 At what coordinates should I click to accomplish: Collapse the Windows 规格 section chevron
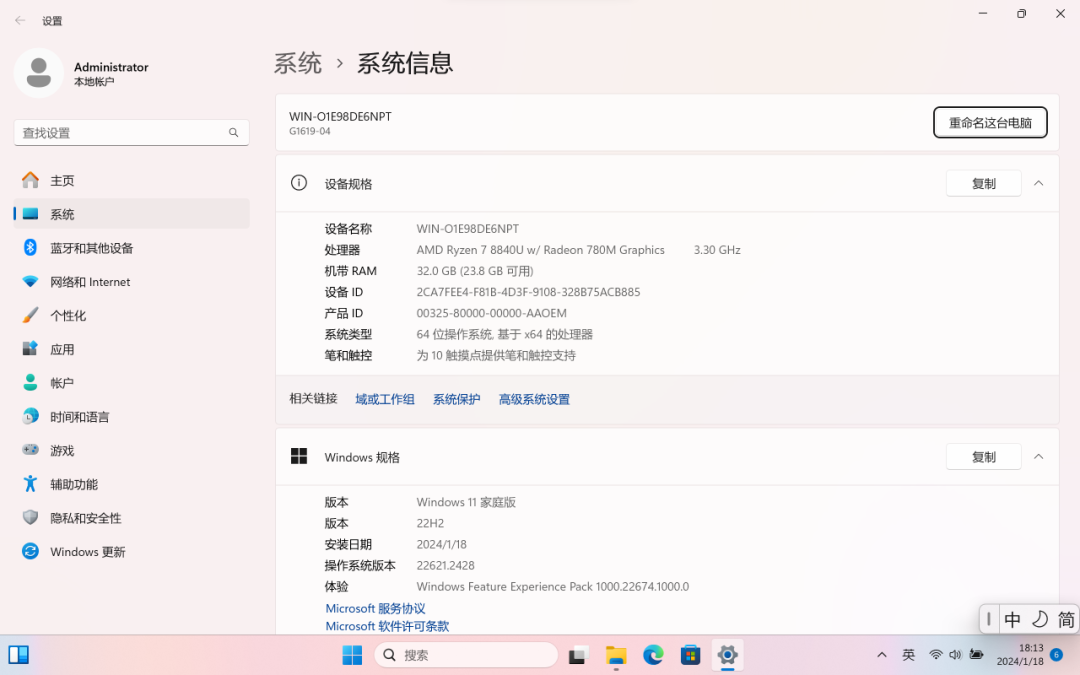(x=1038, y=456)
